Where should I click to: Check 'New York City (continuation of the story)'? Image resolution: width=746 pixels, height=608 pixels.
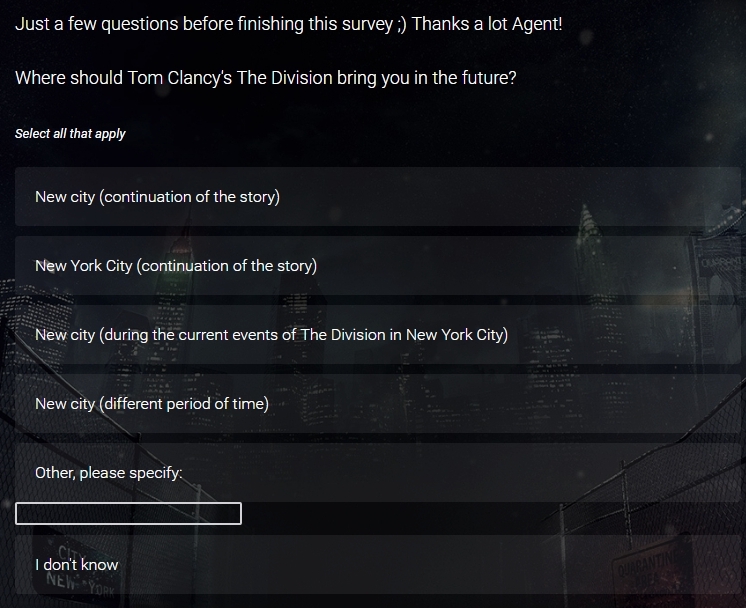coord(378,265)
